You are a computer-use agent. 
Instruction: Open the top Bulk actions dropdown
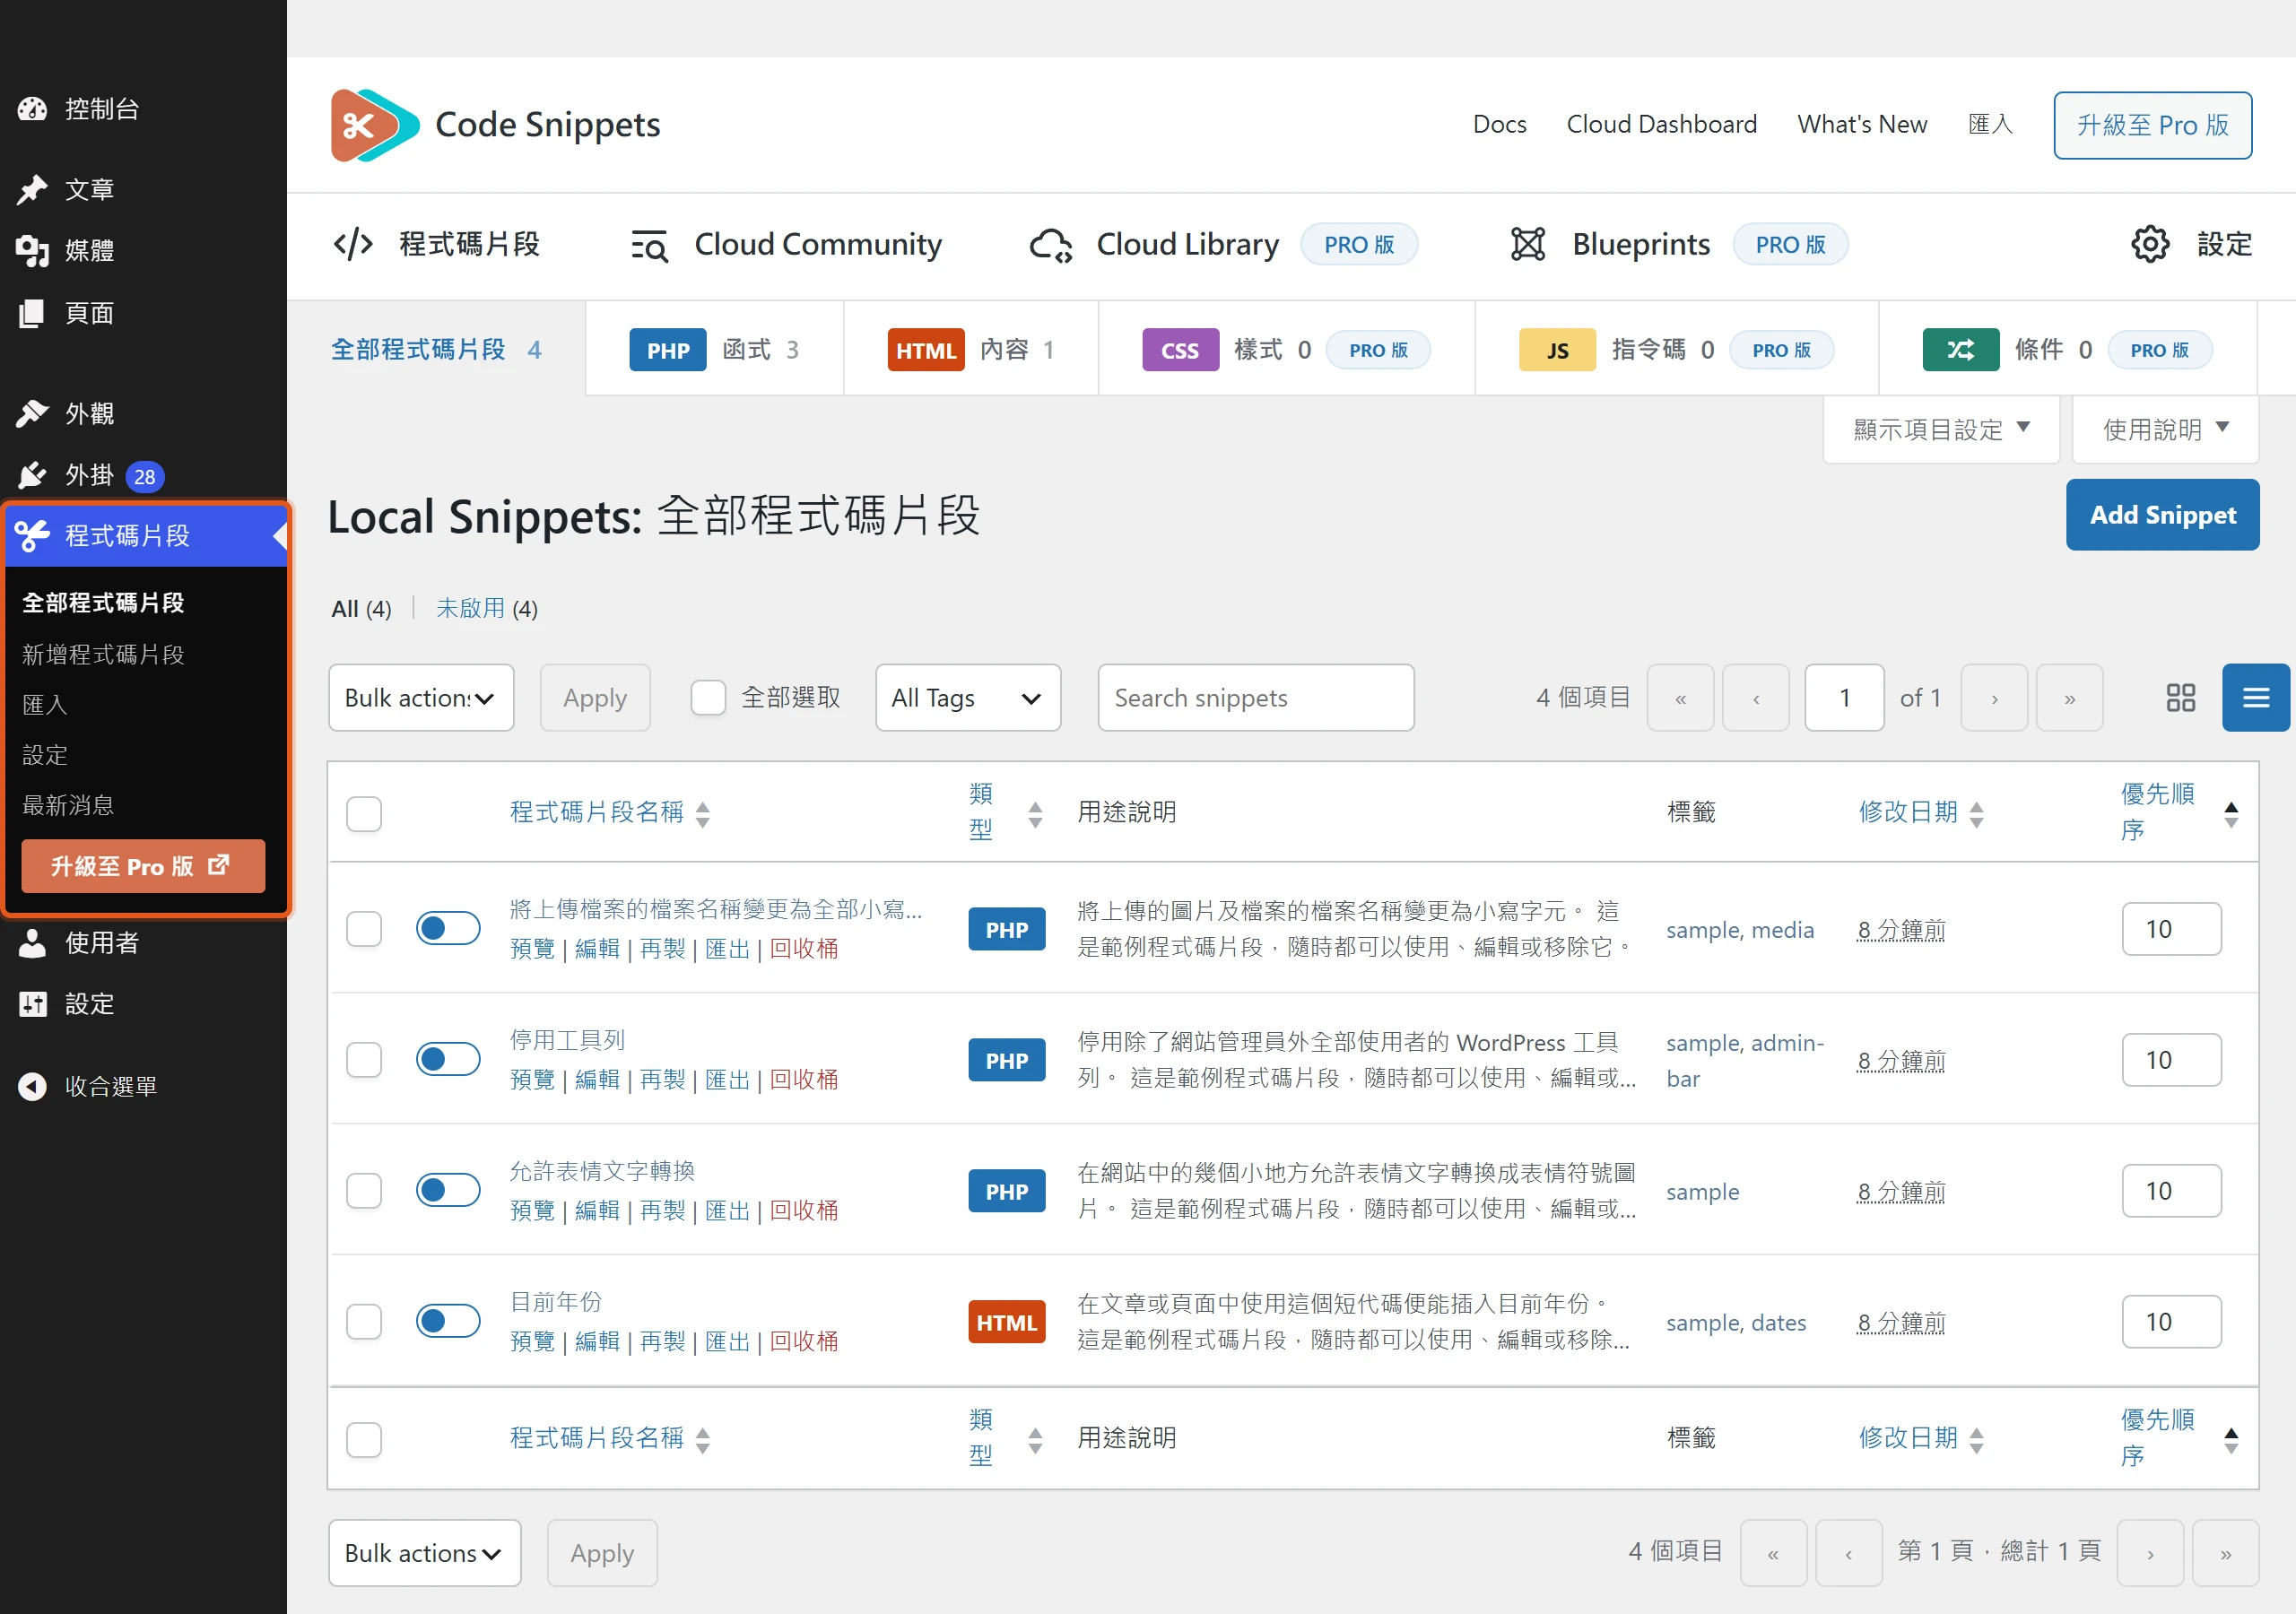click(421, 698)
